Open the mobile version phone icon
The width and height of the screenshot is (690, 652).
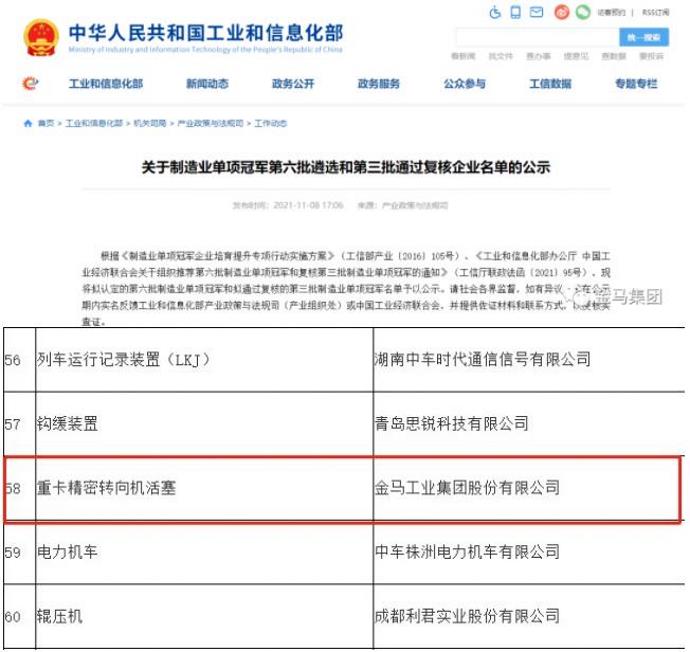[x=516, y=13]
